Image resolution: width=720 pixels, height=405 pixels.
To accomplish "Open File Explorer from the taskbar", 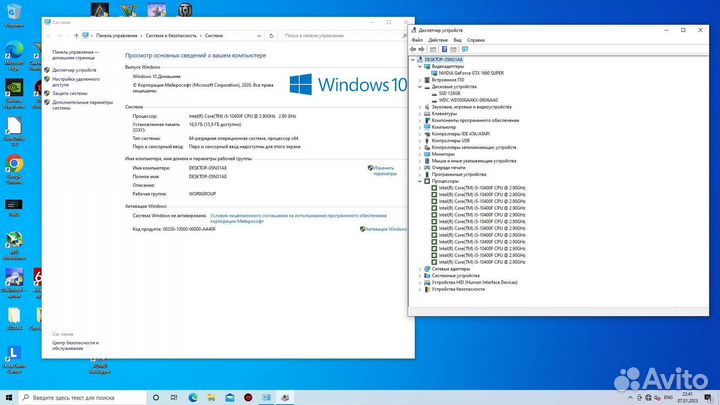I will tap(211, 397).
